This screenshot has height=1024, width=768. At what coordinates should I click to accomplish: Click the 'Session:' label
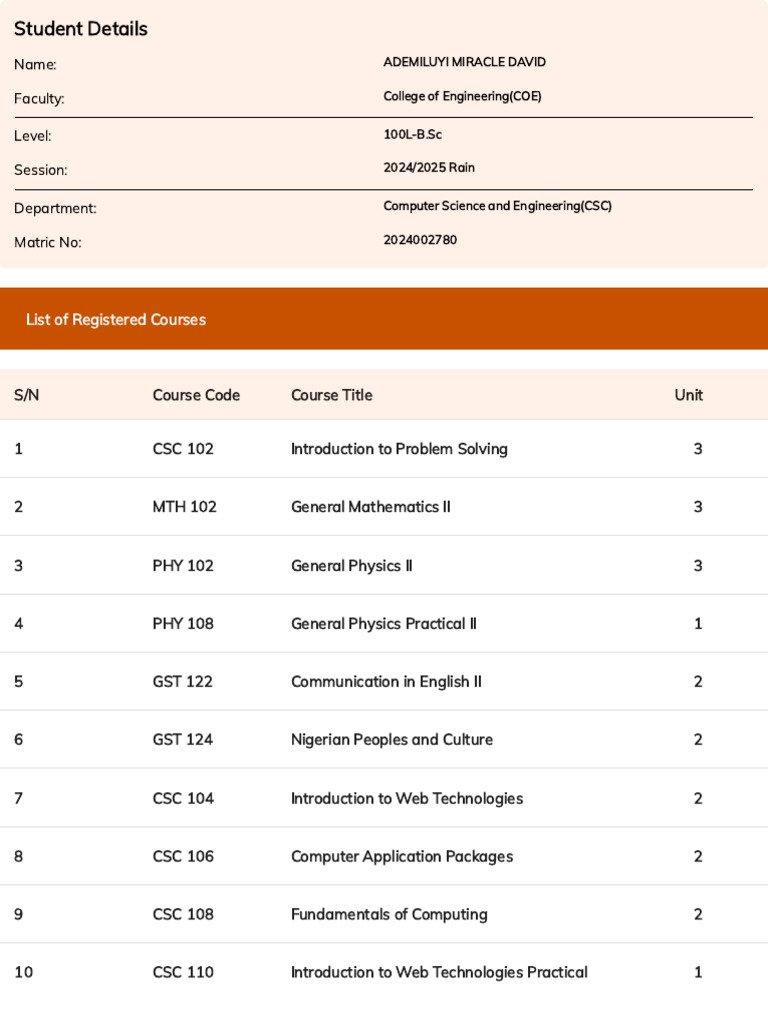pyautogui.click(x=40, y=170)
